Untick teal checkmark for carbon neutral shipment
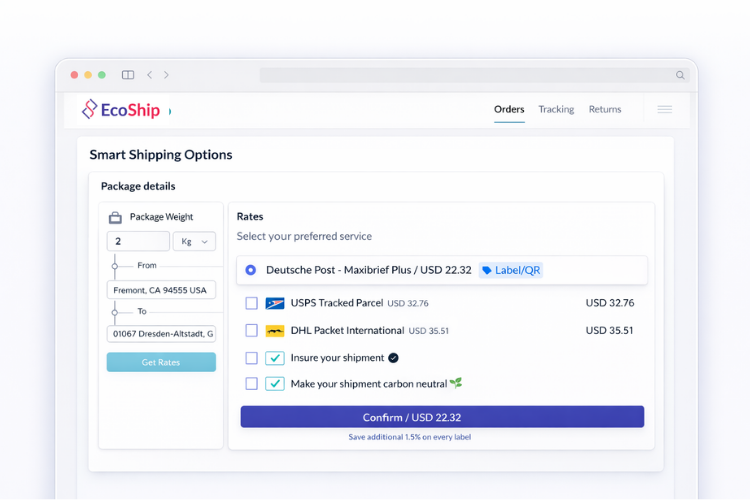This screenshot has height=500, width=750. pos(275,384)
